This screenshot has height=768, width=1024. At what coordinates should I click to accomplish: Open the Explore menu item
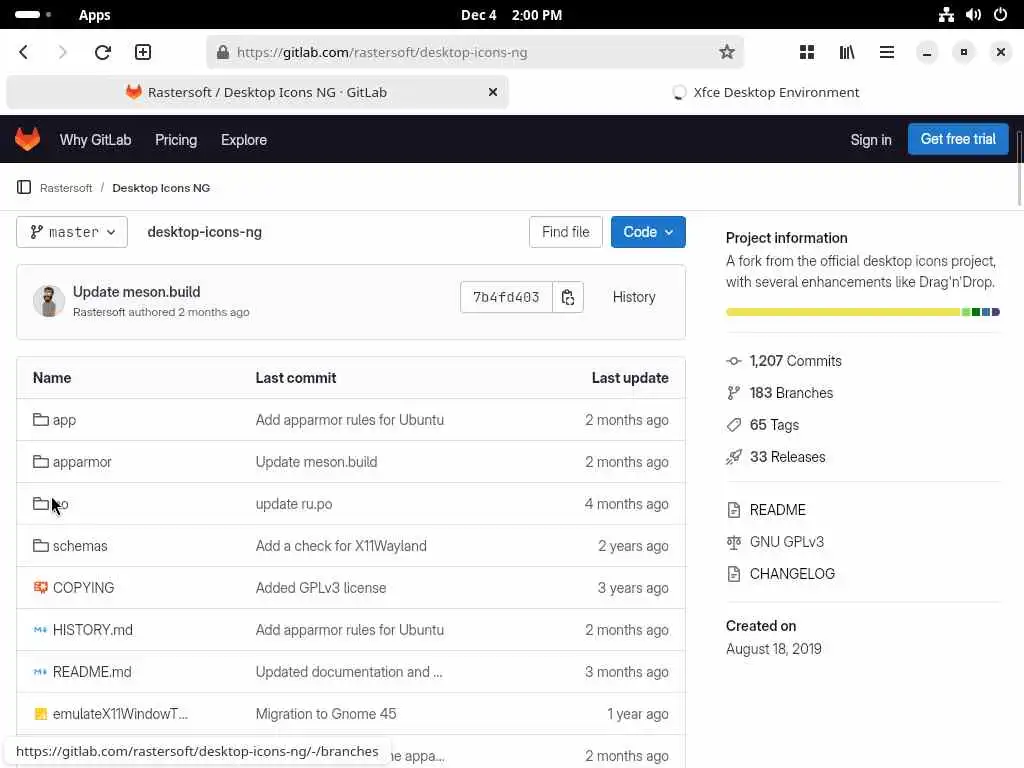pyautogui.click(x=244, y=140)
